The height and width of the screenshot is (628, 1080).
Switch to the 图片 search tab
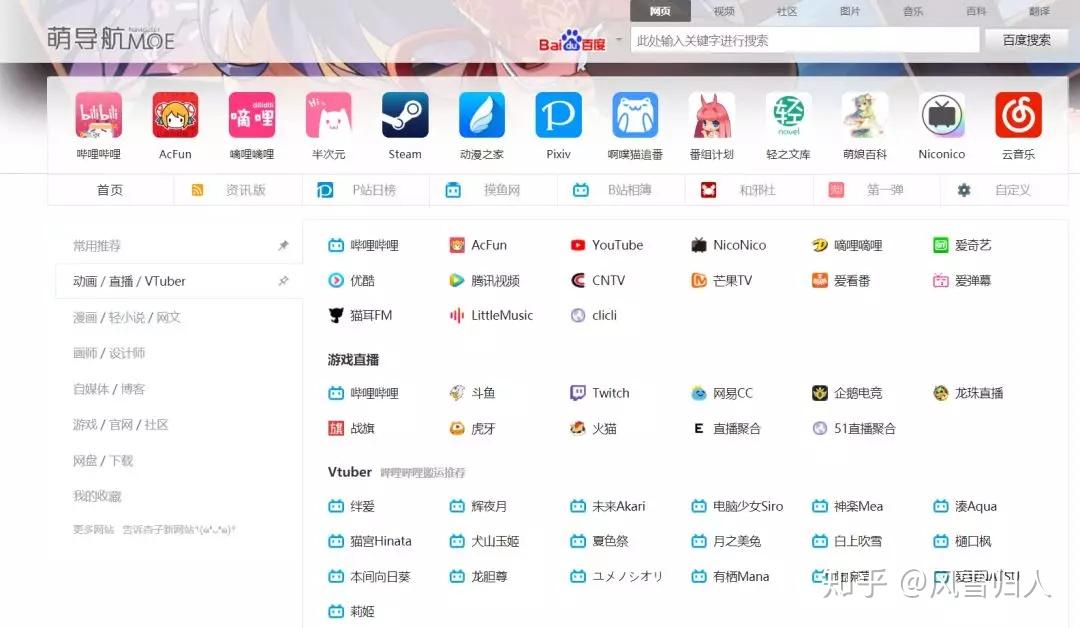pyautogui.click(x=850, y=11)
